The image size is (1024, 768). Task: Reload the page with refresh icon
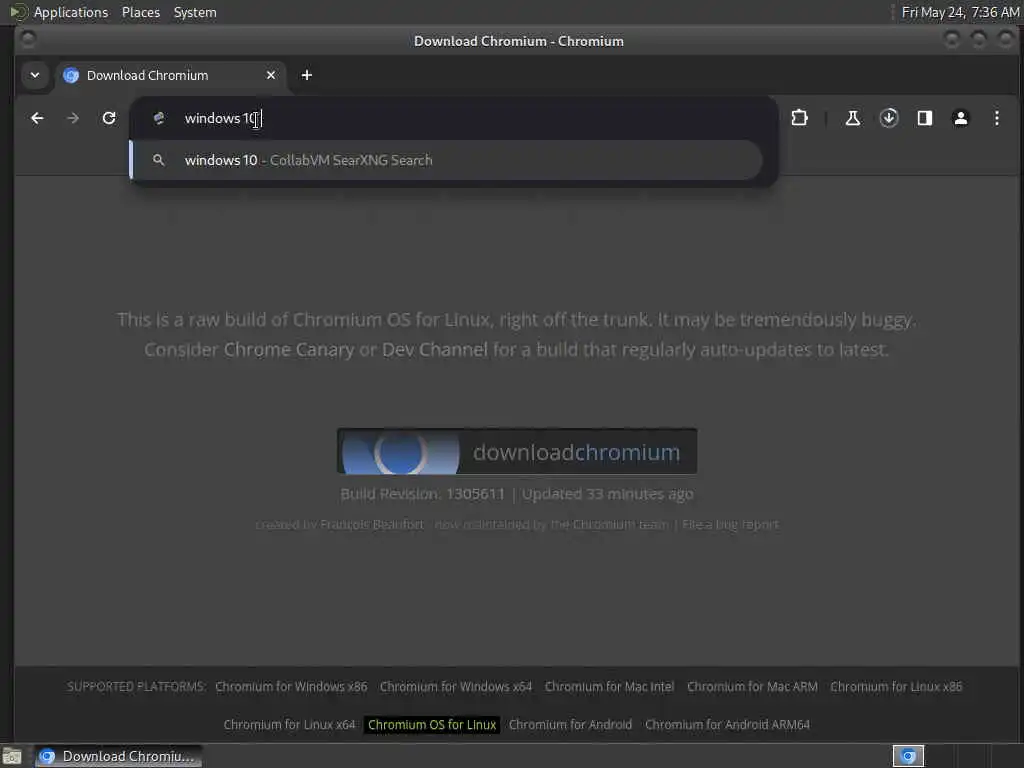[x=109, y=118]
